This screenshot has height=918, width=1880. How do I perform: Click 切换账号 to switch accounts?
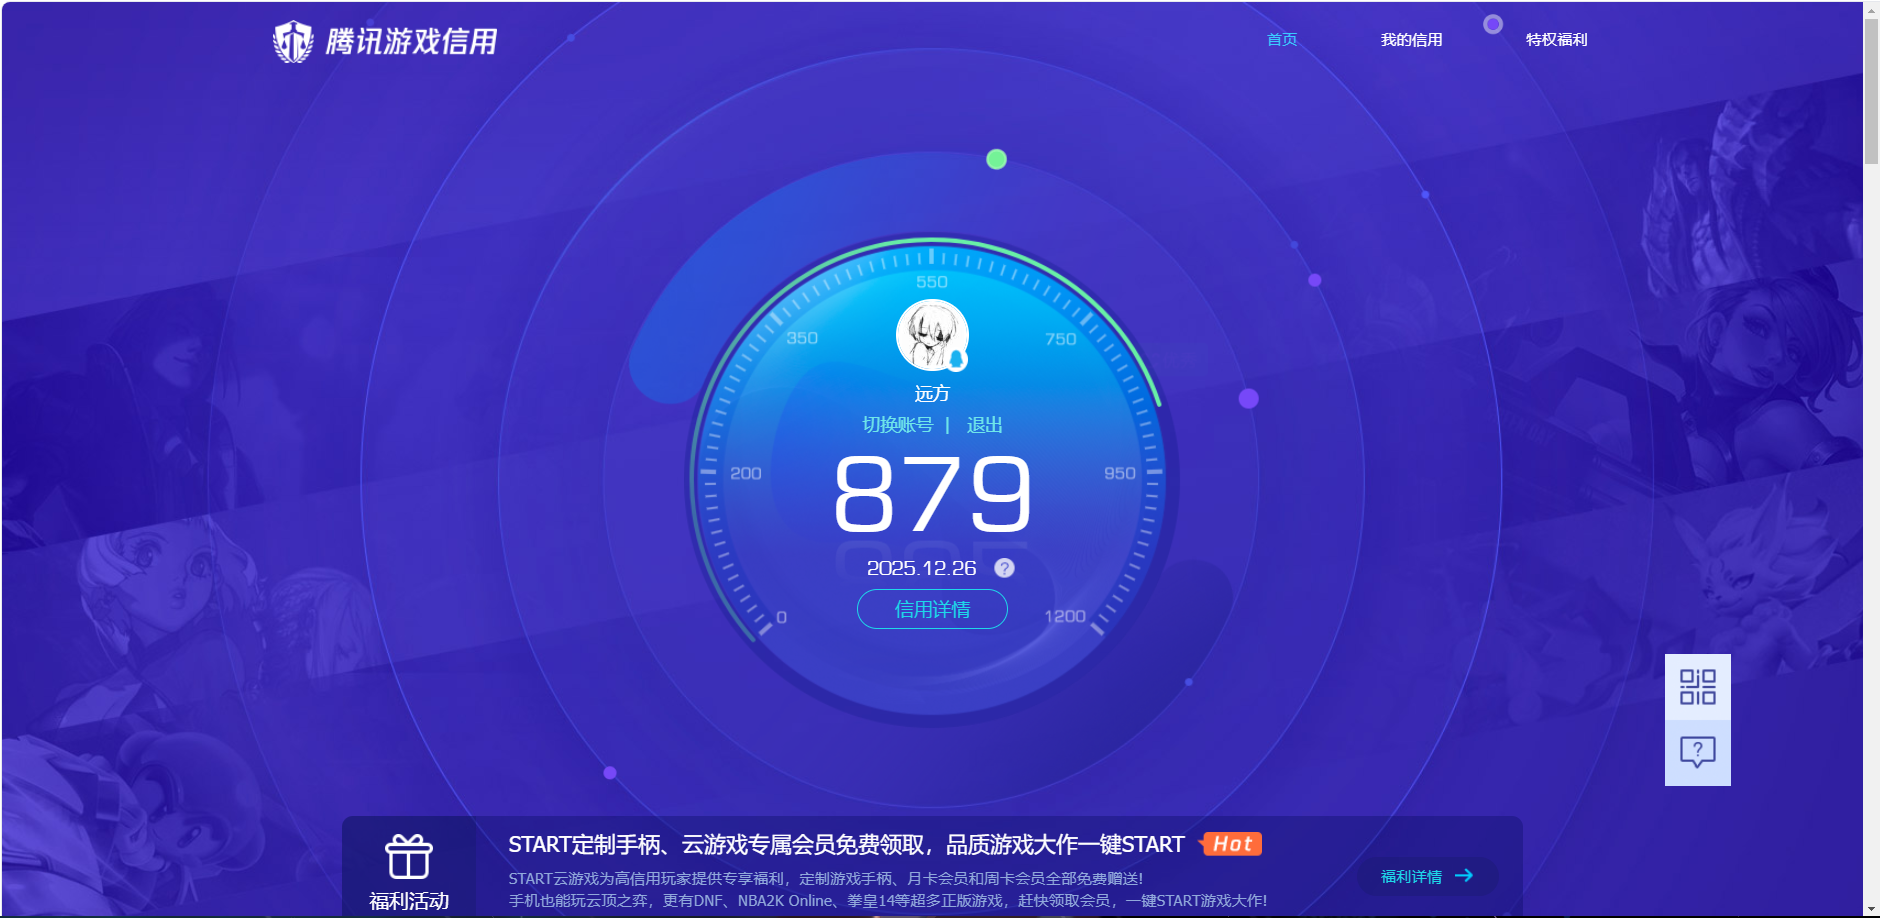897,424
